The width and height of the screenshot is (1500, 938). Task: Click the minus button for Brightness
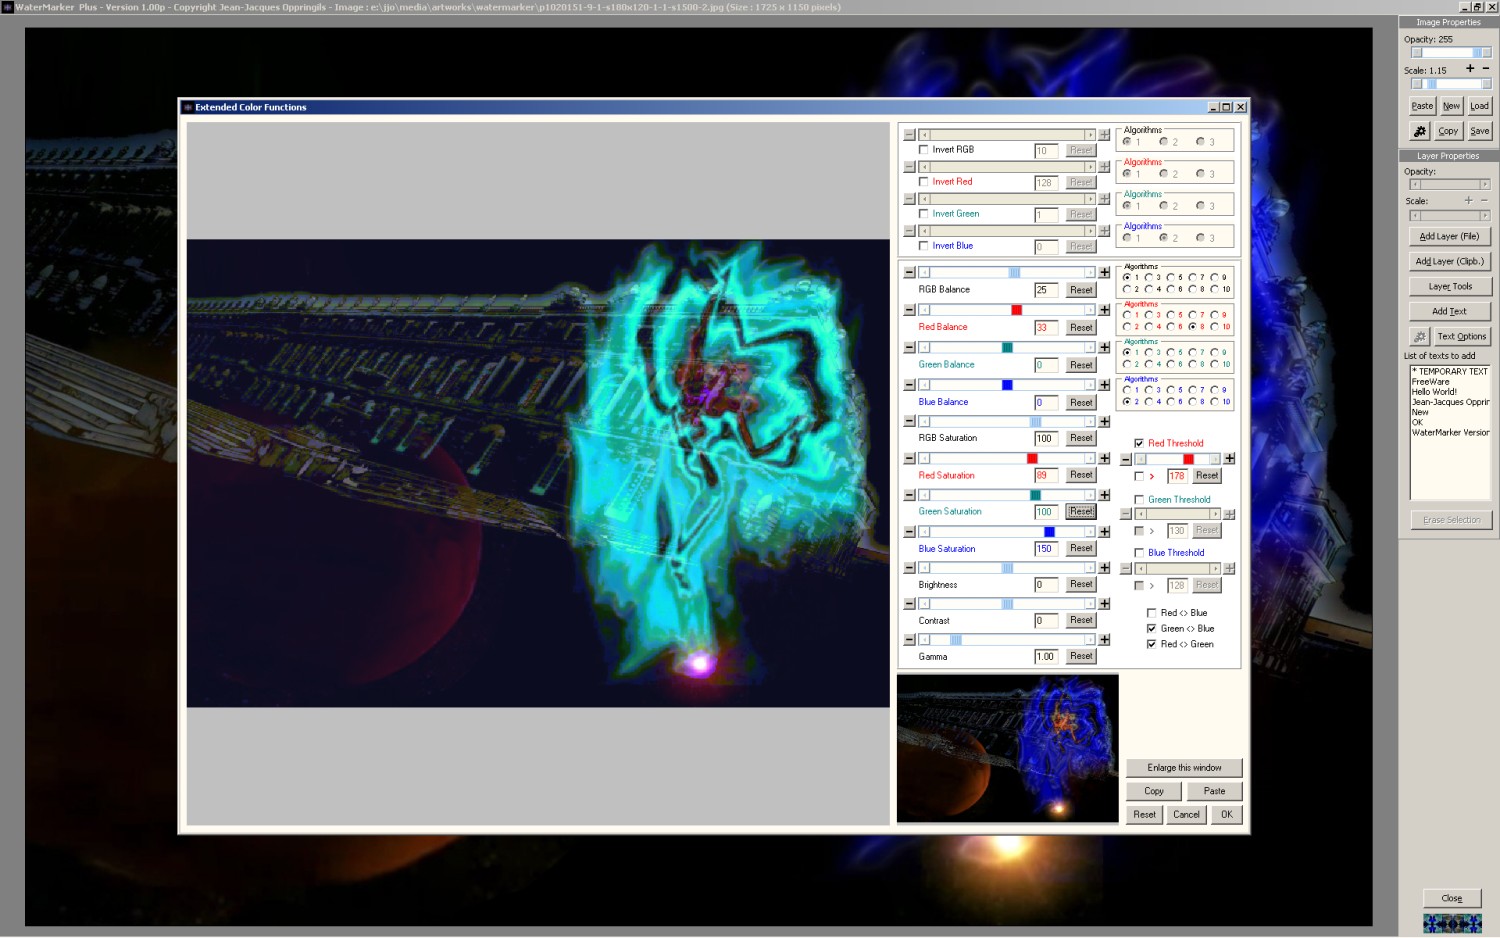tap(909, 568)
